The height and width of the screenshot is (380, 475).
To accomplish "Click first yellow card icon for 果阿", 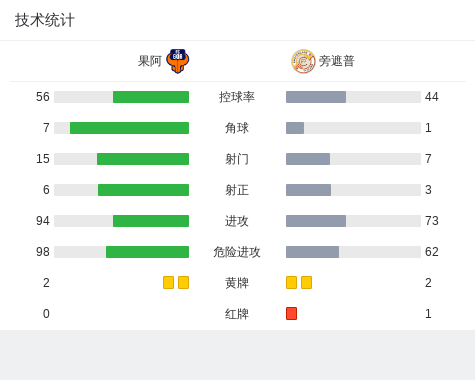I will pos(168,283).
